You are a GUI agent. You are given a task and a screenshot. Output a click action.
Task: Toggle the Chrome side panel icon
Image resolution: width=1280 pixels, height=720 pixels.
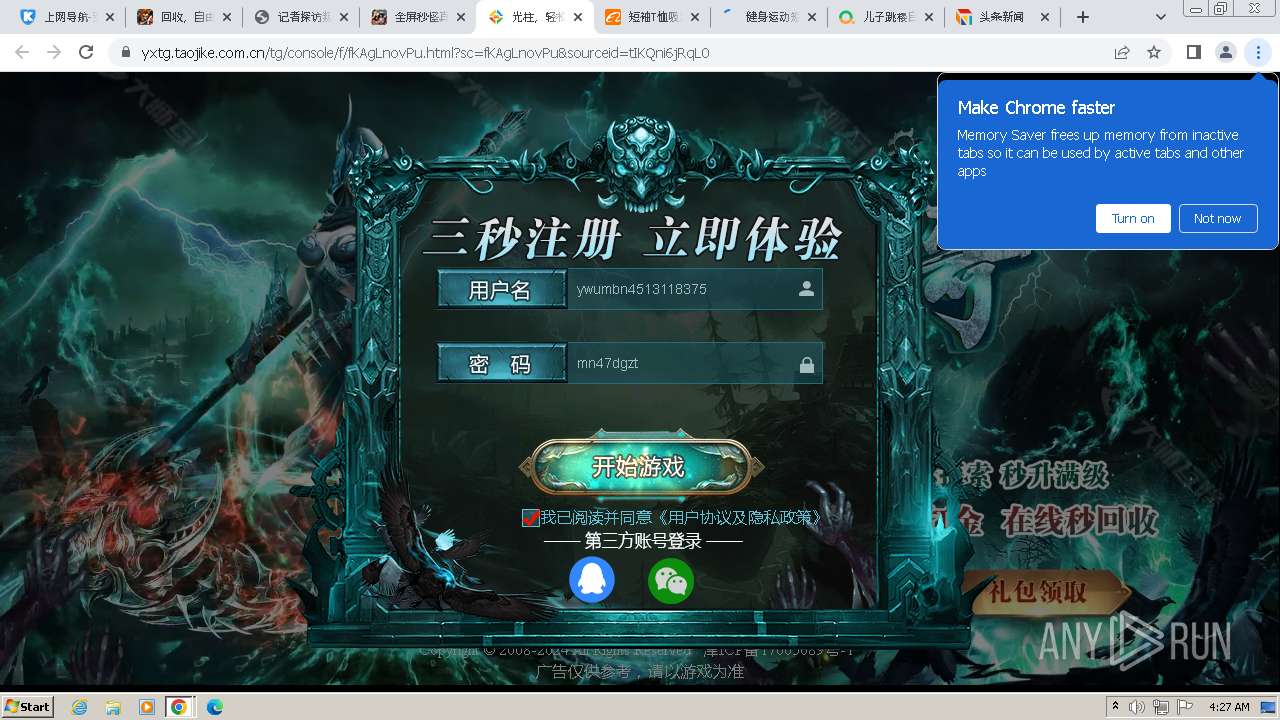1193,52
